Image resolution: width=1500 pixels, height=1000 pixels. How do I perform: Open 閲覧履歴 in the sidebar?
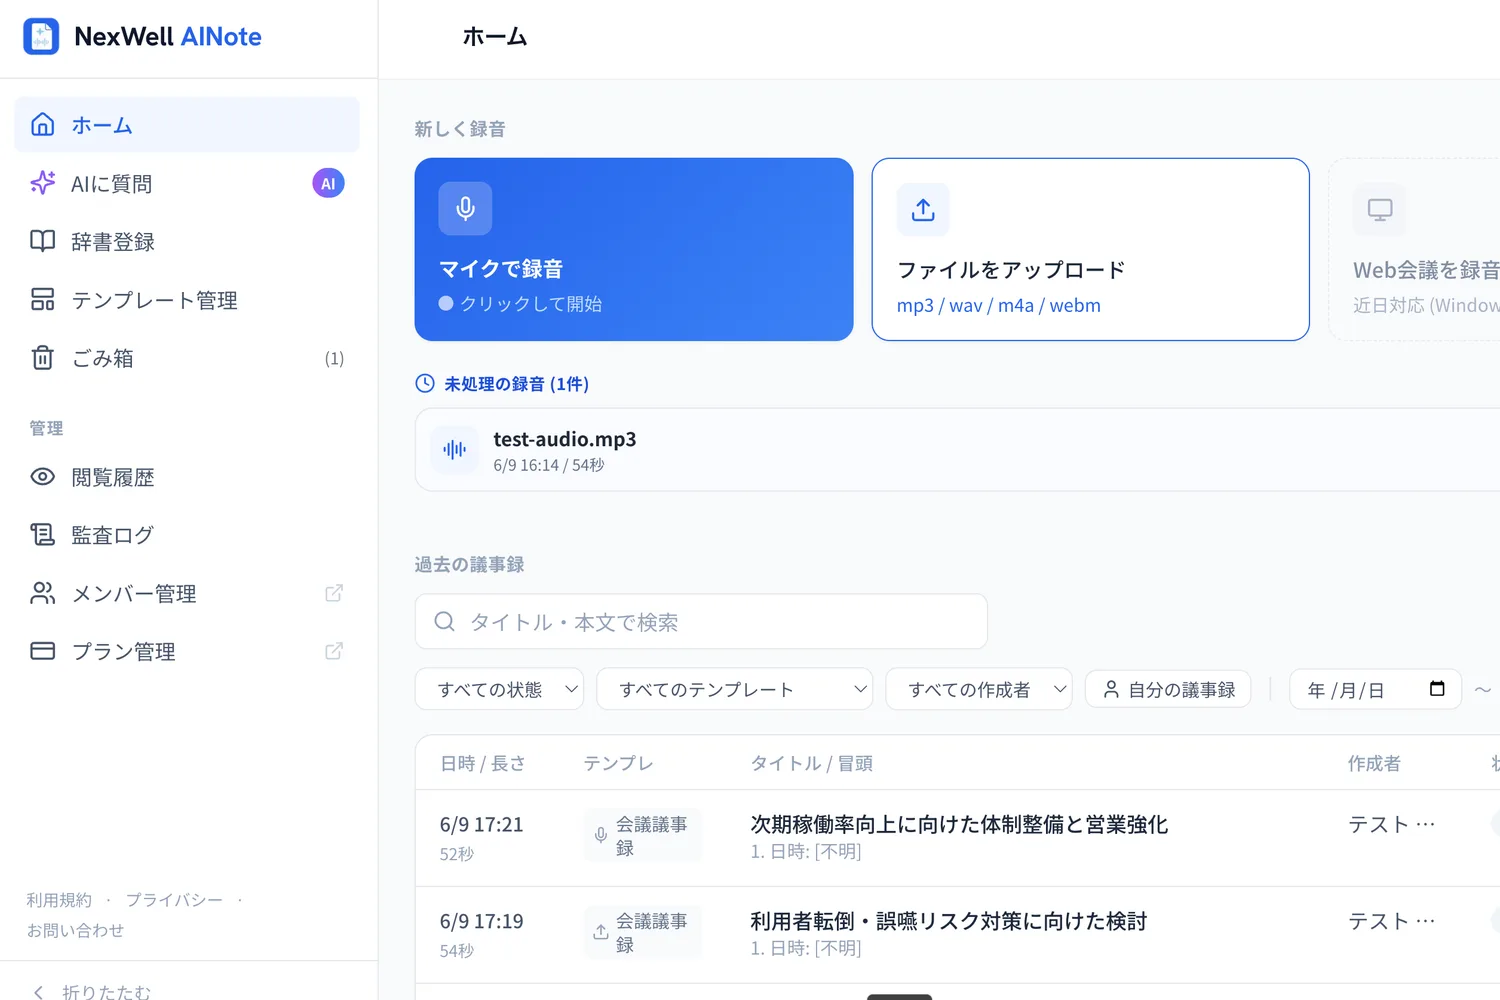(187, 477)
